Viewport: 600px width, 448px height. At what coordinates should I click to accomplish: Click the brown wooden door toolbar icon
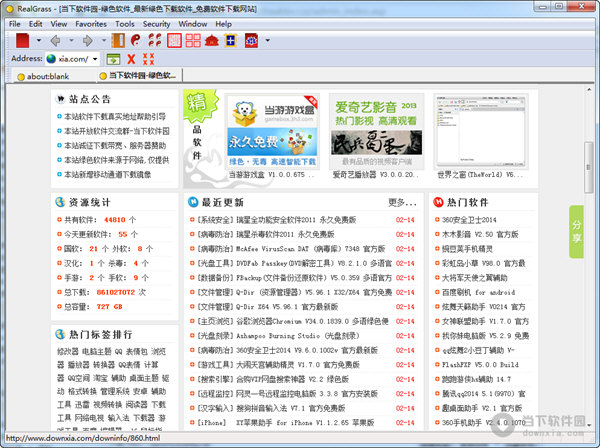pos(118,41)
